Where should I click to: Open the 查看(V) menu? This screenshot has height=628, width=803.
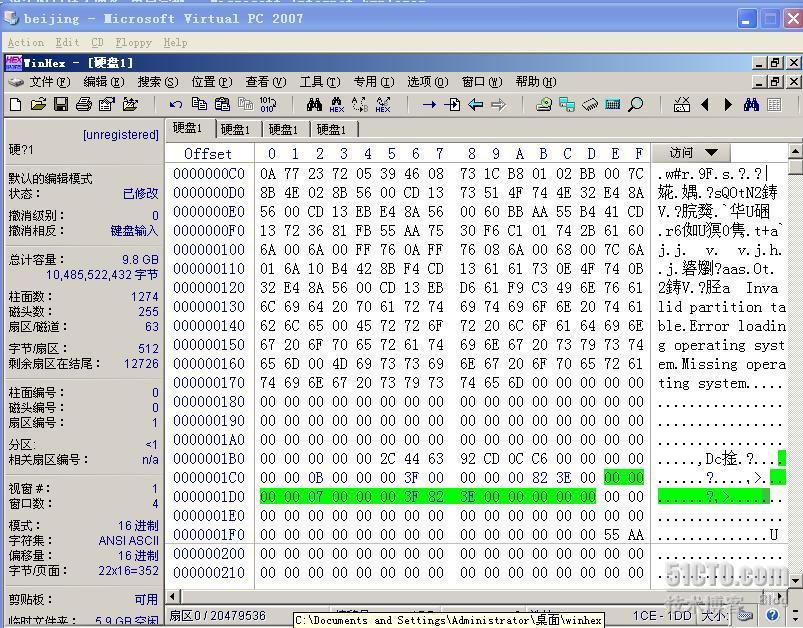click(265, 82)
